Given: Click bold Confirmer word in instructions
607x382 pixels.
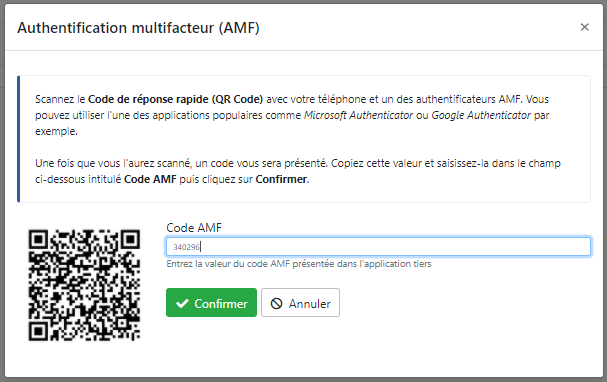Looking at the screenshot, I should click(x=281, y=179).
